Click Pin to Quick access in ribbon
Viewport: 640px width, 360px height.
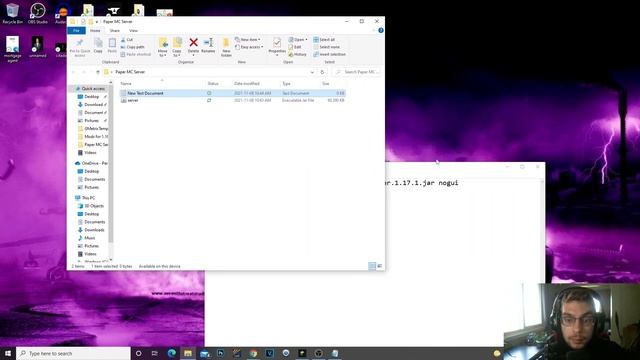[80, 47]
